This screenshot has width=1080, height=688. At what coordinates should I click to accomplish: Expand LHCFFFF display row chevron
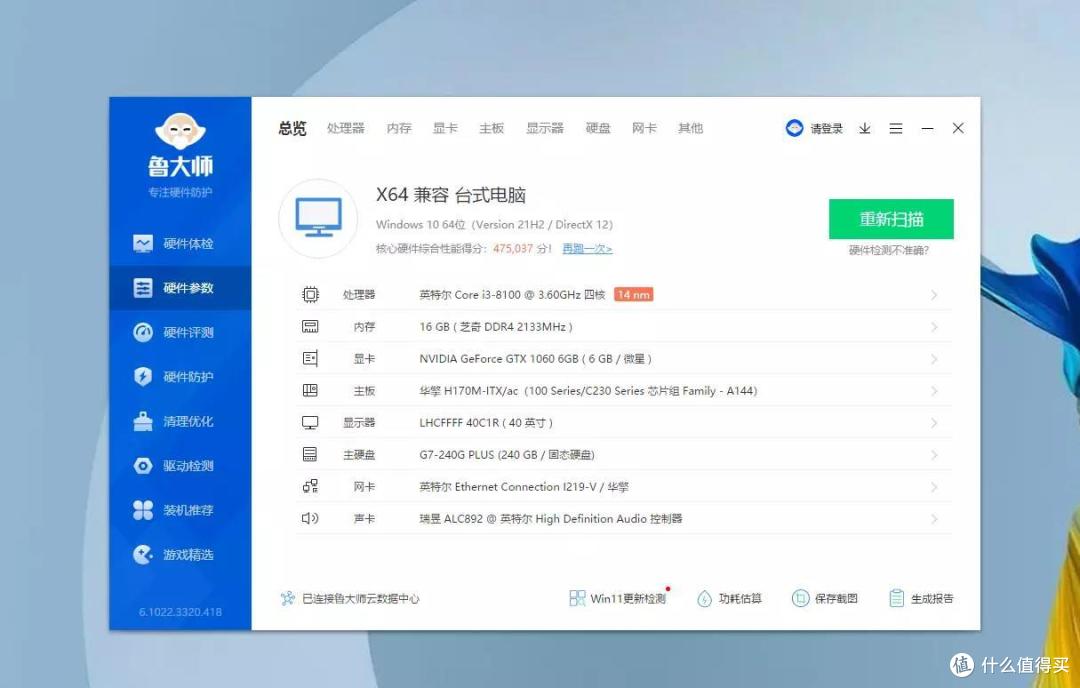(x=934, y=423)
